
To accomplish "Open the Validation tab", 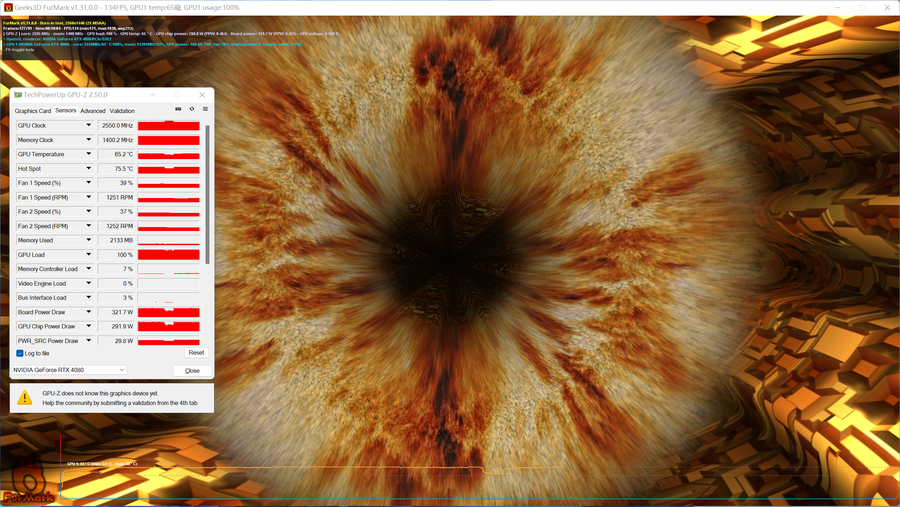I will click(x=122, y=111).
